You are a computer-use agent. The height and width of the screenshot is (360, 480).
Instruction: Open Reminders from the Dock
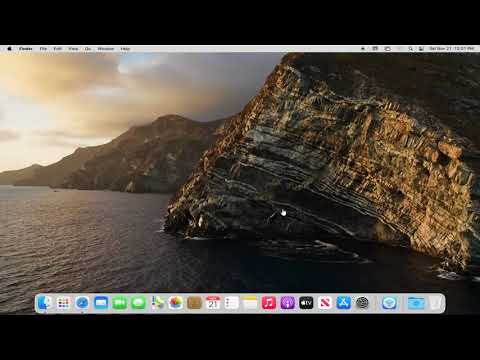[x=232, y=303]
